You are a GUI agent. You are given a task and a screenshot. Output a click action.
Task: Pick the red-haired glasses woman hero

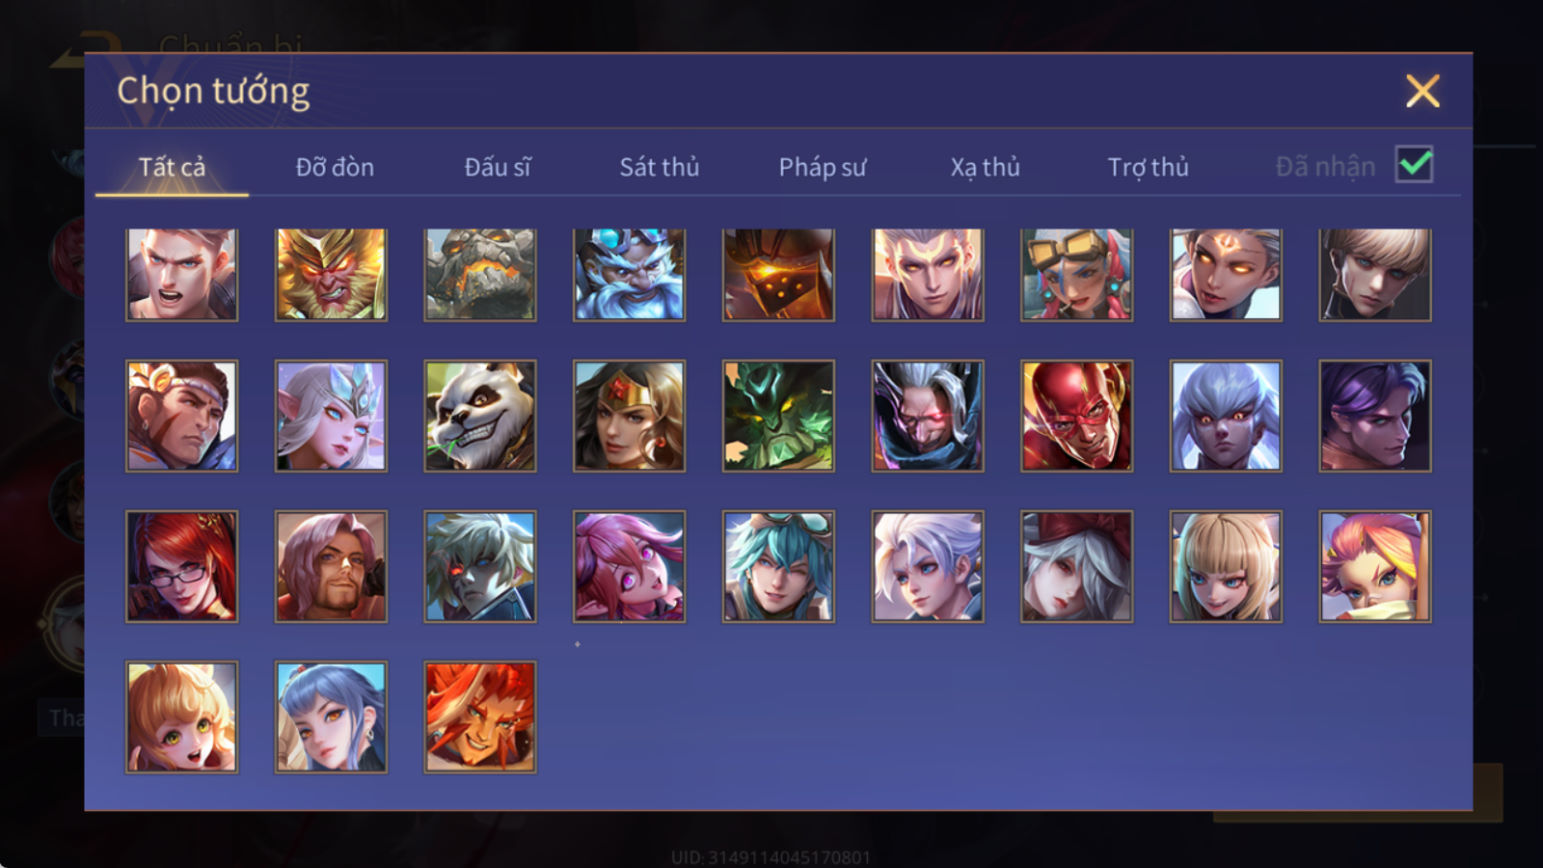[x=182, y=567]
